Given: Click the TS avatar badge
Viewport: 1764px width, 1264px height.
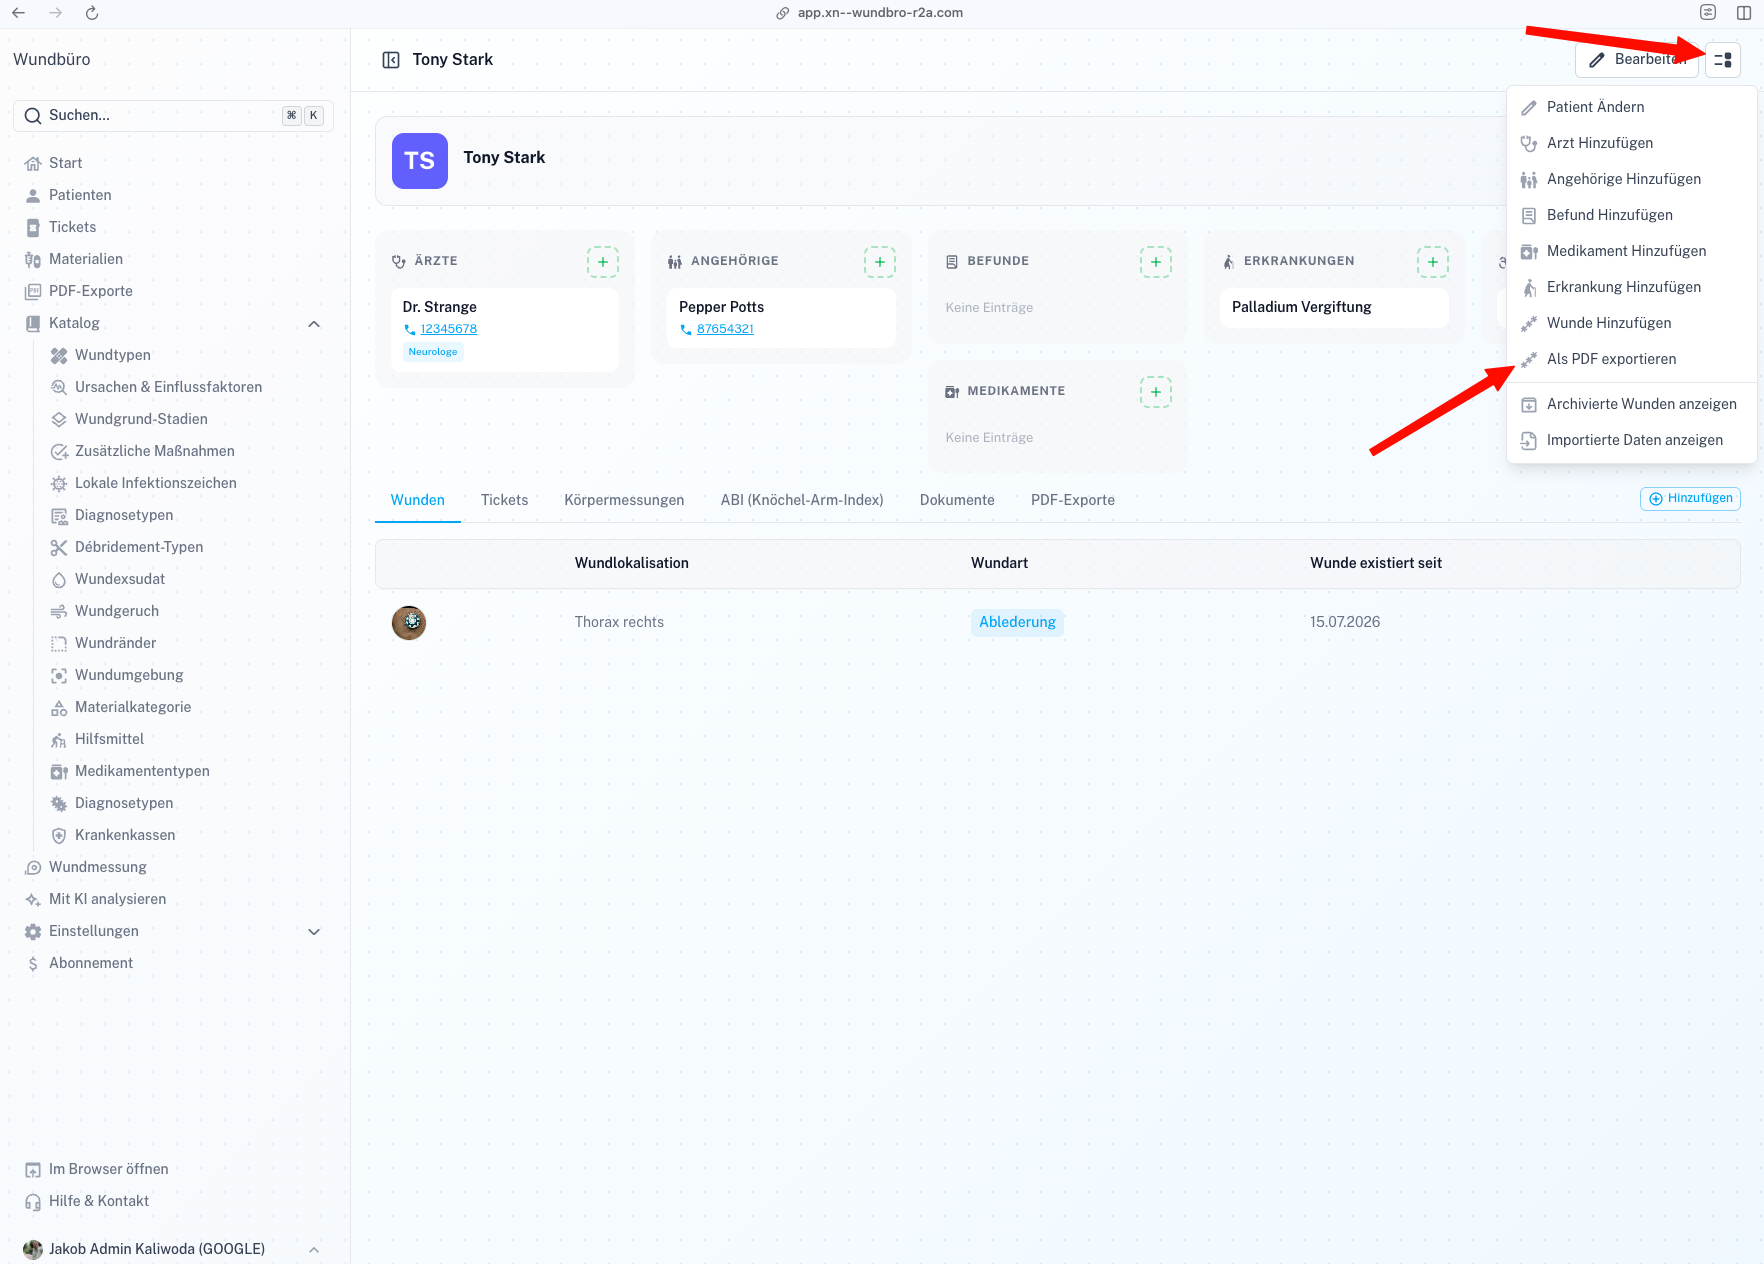Looking at the screenshot, I should pos(420,161).
